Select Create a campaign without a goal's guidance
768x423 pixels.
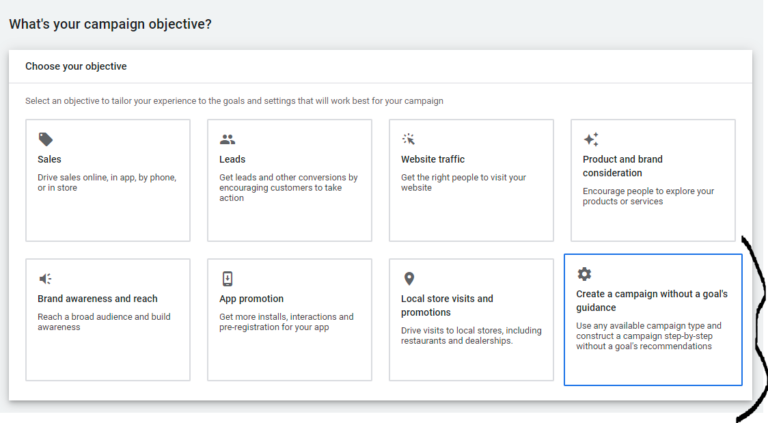click(651, 301)
